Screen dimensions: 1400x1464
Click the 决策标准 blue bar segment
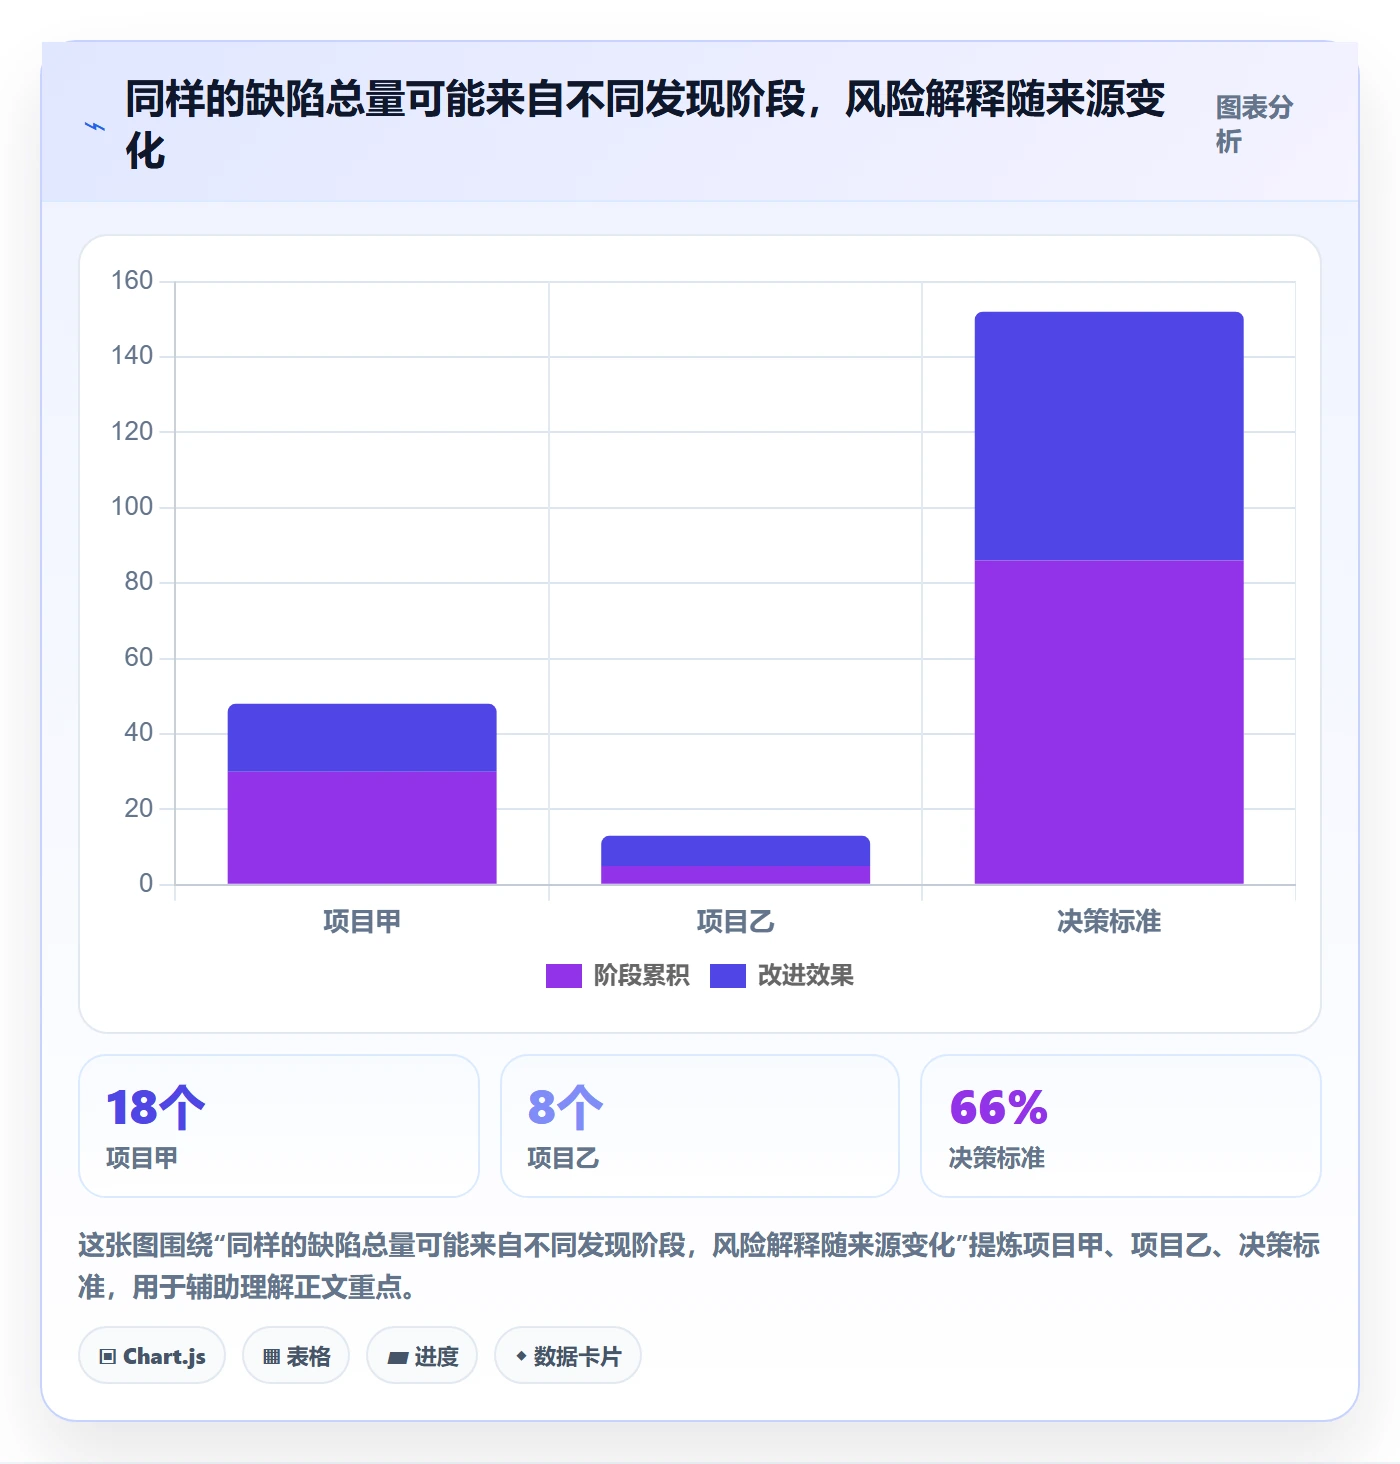pos(1109,436)
